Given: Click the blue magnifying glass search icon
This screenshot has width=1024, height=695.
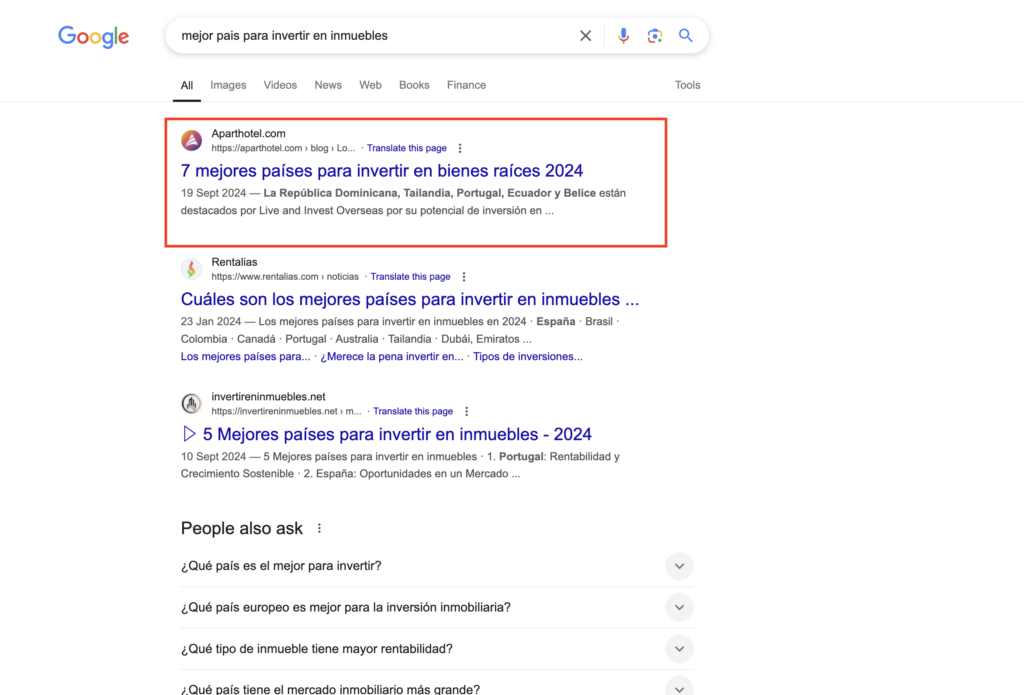Looking at the screenshot, I should (x=685, y=35).
